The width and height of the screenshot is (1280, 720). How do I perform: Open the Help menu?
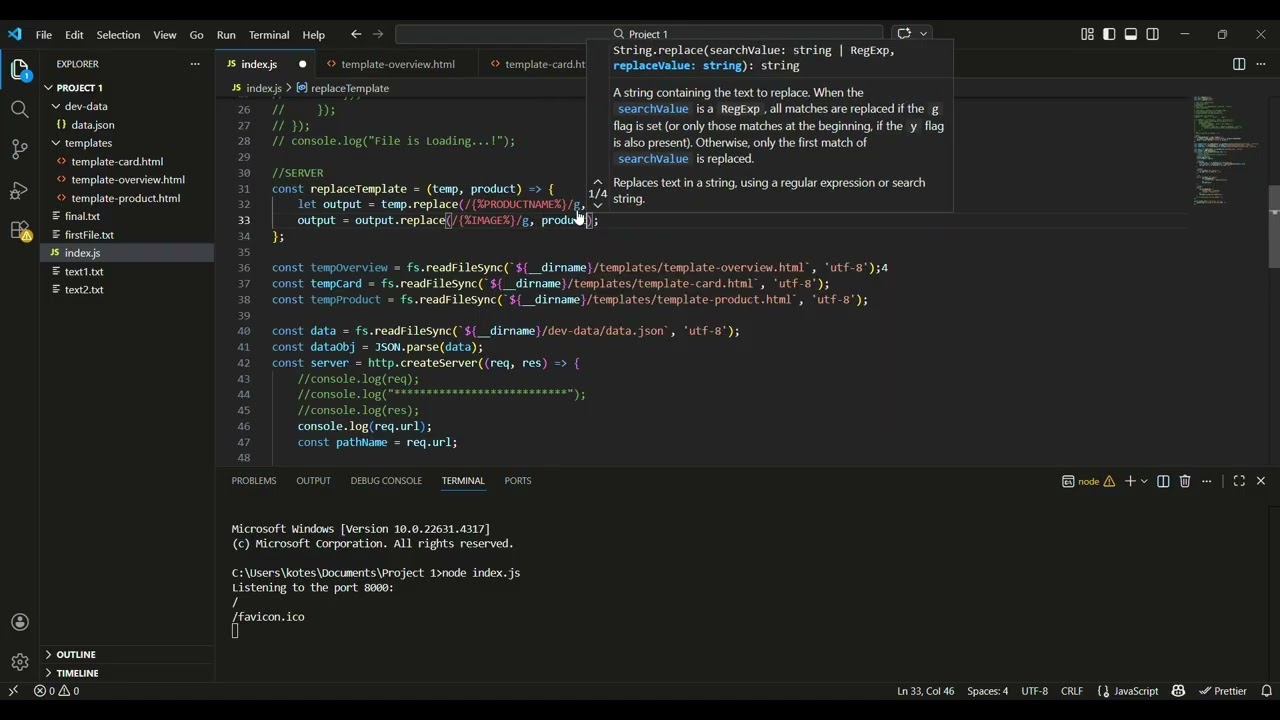pyautogui.click(x=314, y=35)
